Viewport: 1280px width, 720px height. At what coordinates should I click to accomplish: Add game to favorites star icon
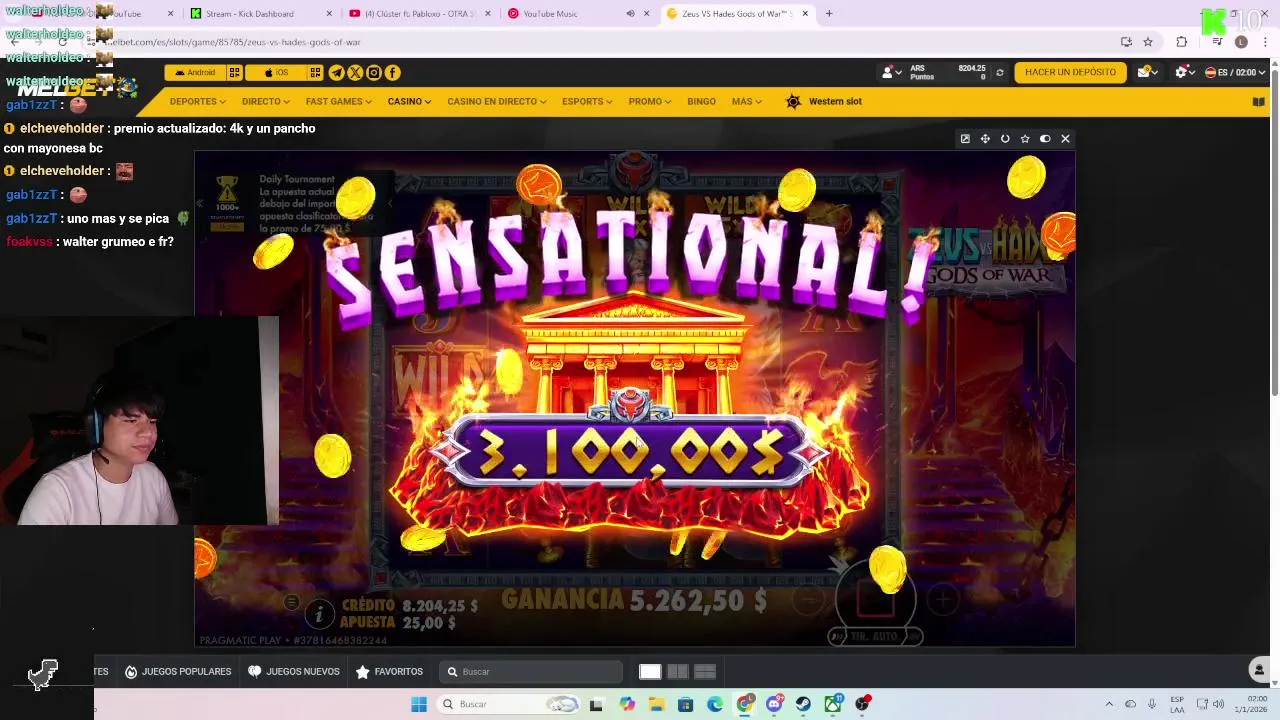[x=1025, y=139]
